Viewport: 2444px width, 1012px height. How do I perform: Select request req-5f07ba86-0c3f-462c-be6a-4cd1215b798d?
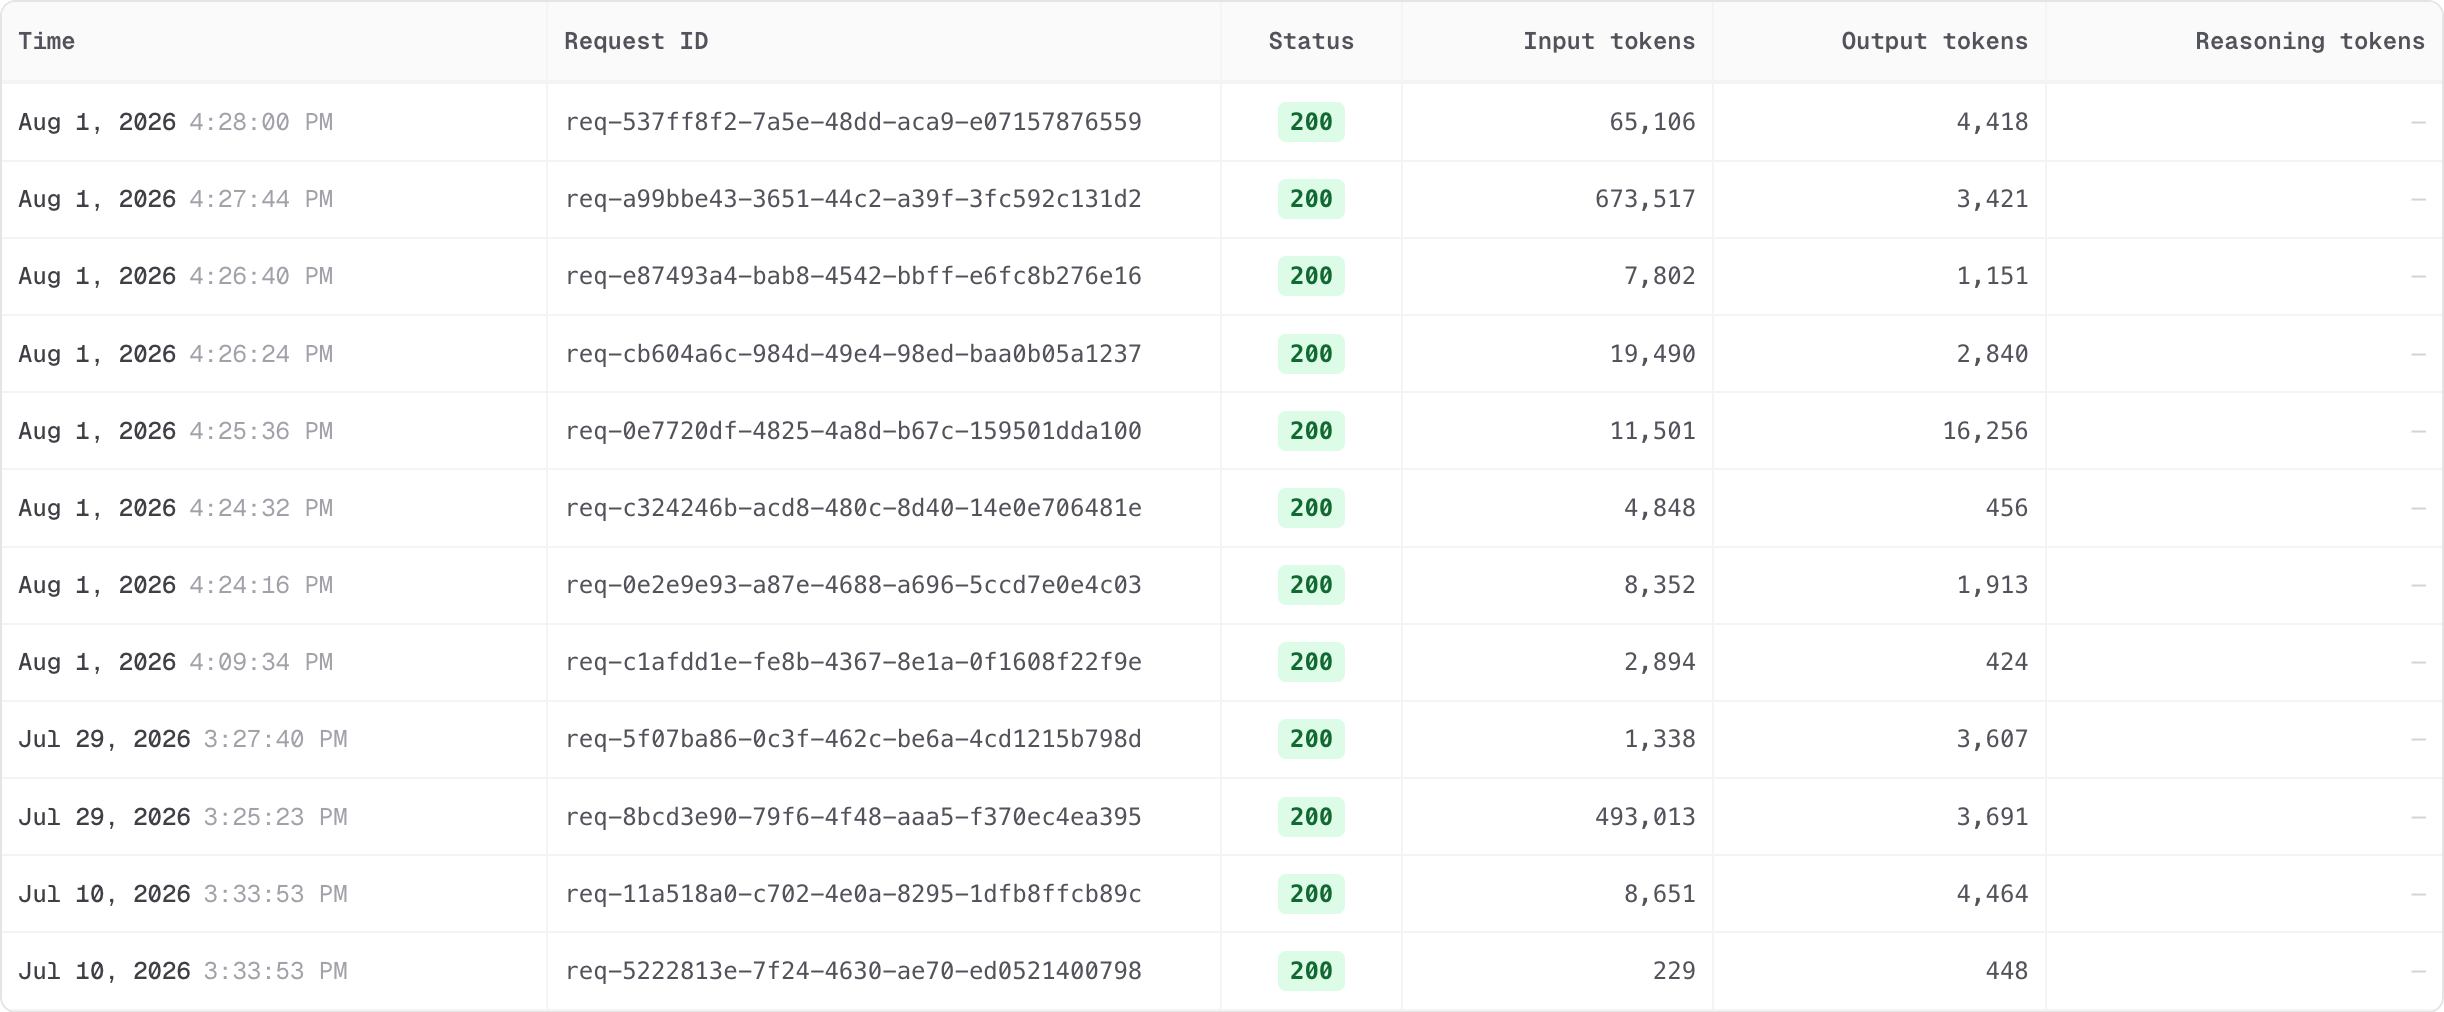point(853,739)
